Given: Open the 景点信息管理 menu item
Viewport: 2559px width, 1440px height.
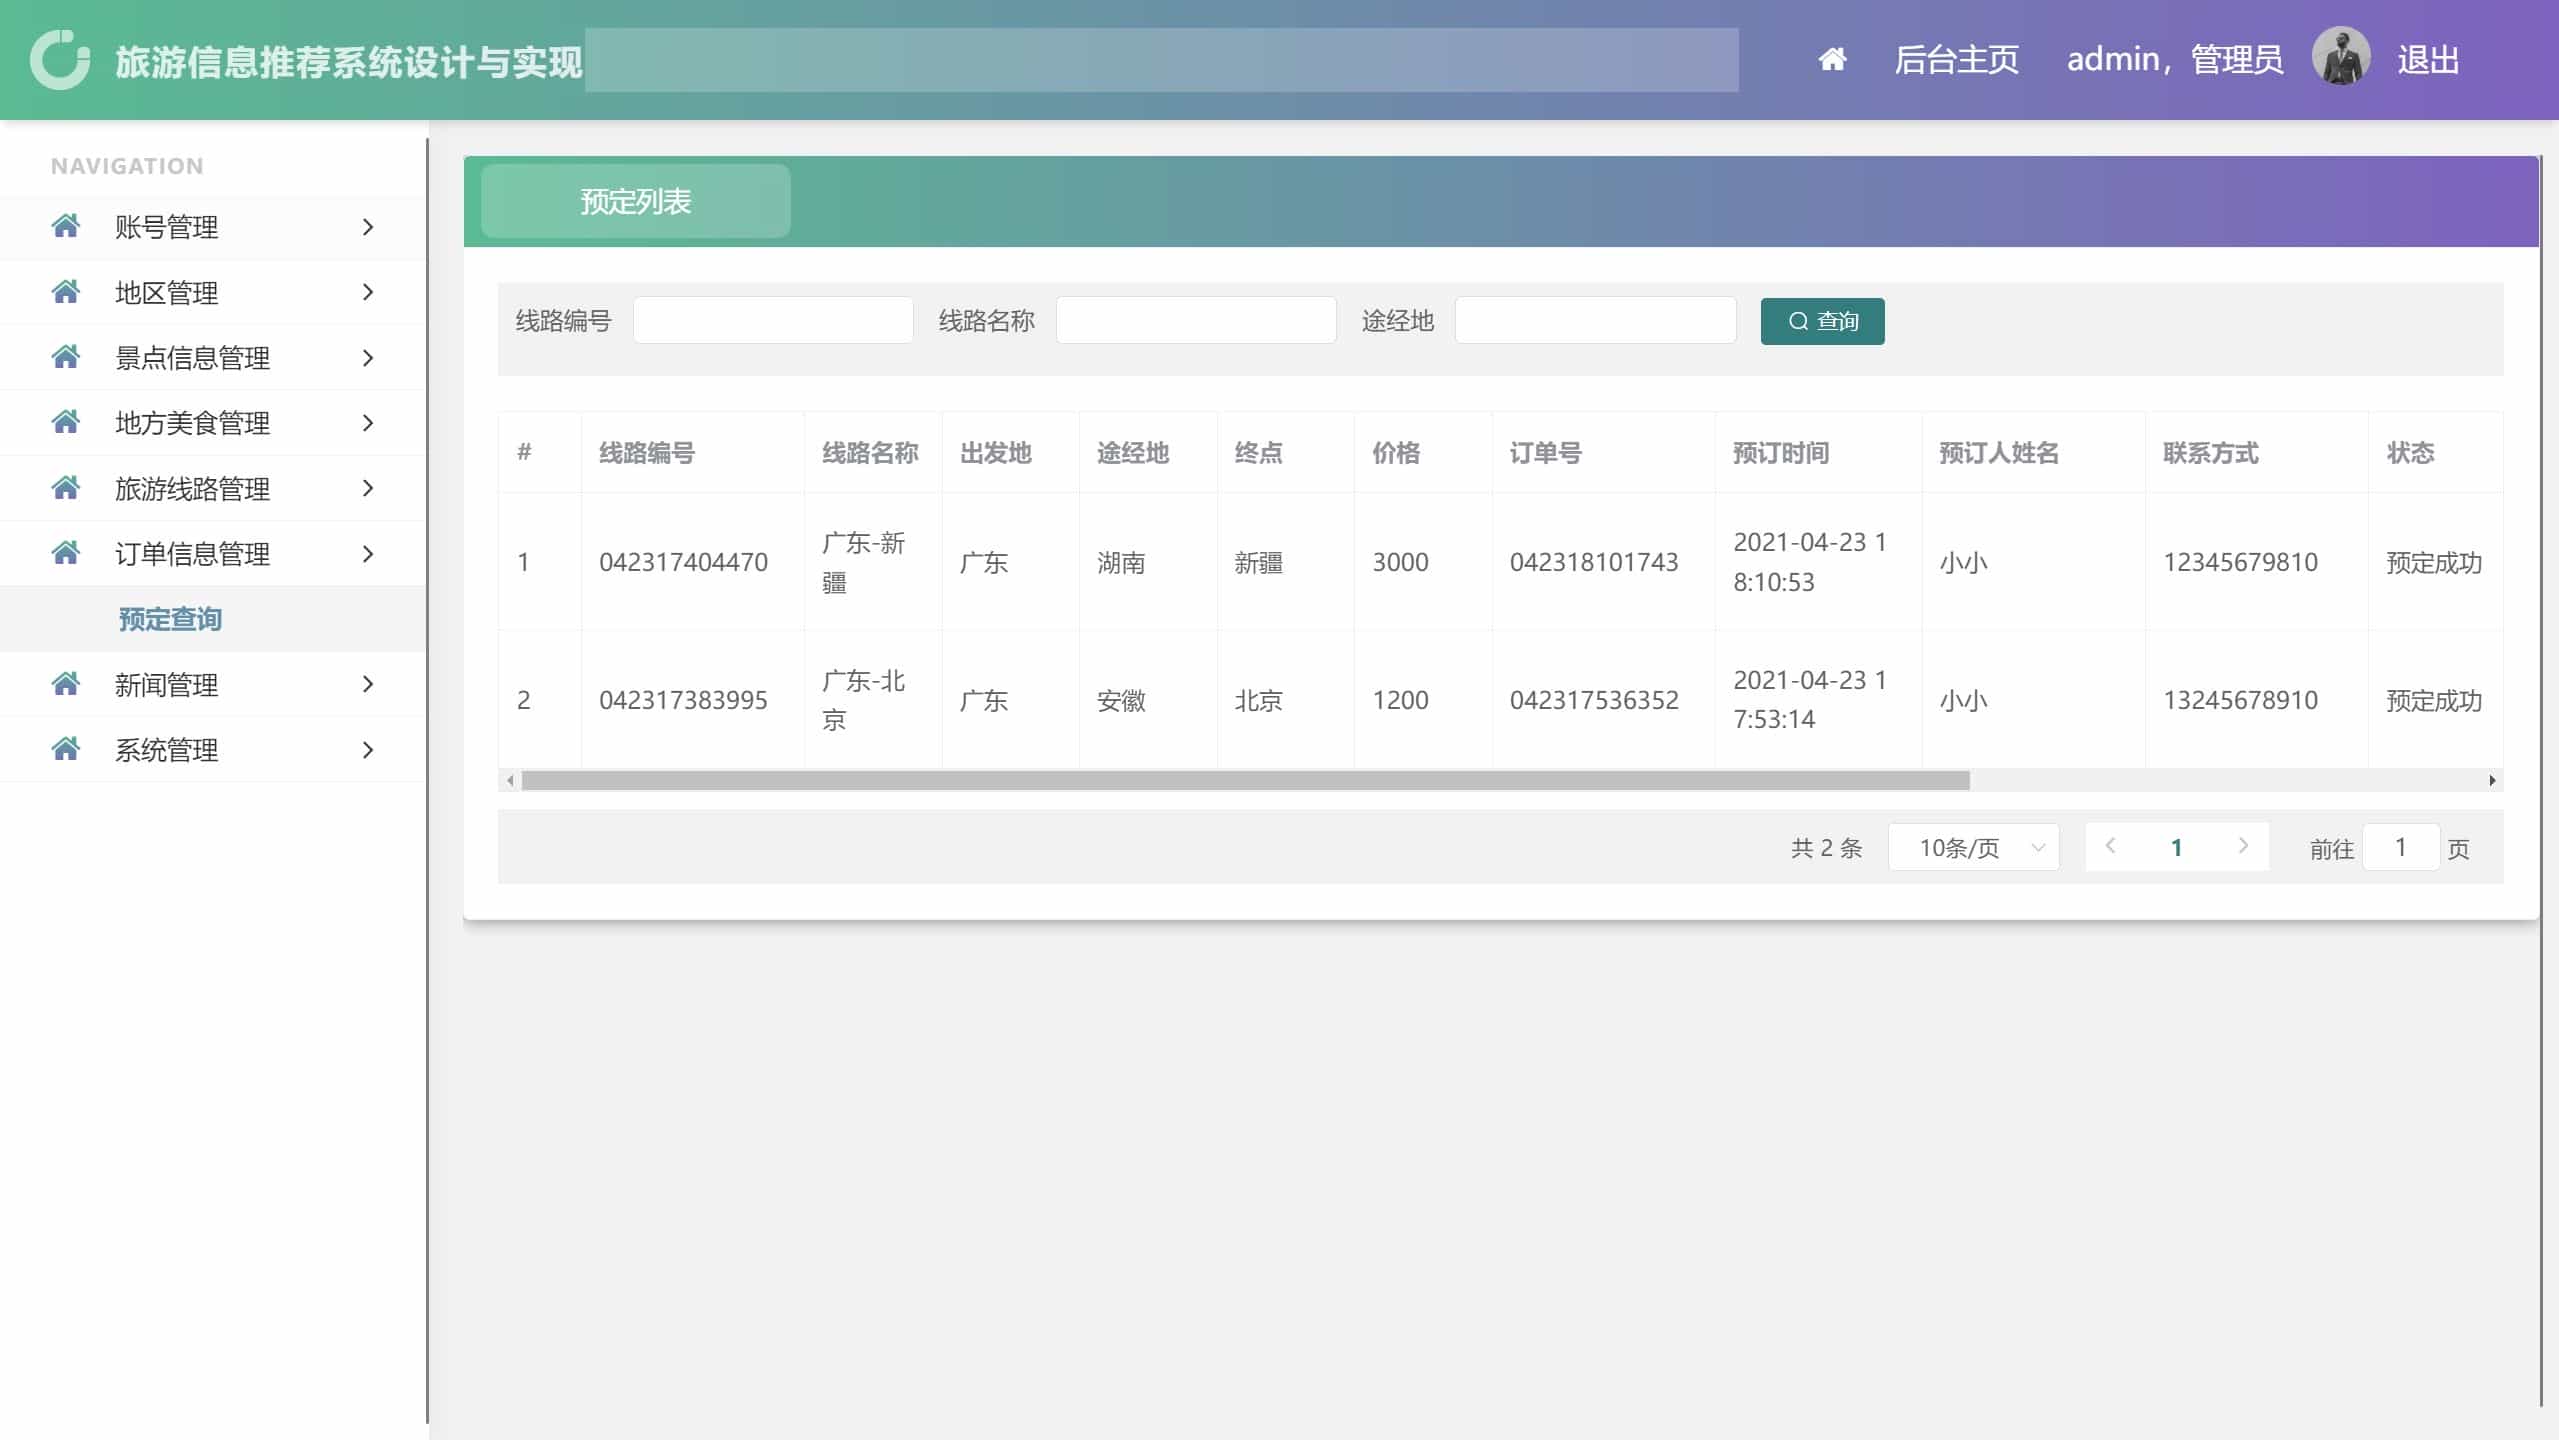Looking at the screenshot, I should [x=213, y=358].
